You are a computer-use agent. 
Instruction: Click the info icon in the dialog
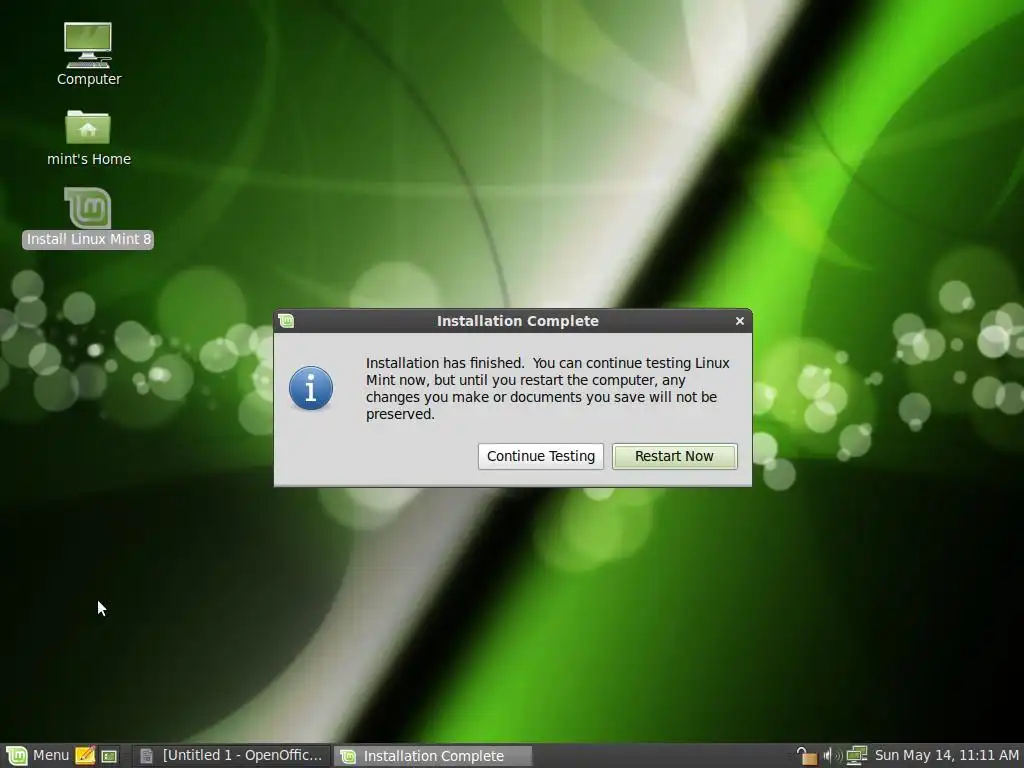(x=311, y=388)
